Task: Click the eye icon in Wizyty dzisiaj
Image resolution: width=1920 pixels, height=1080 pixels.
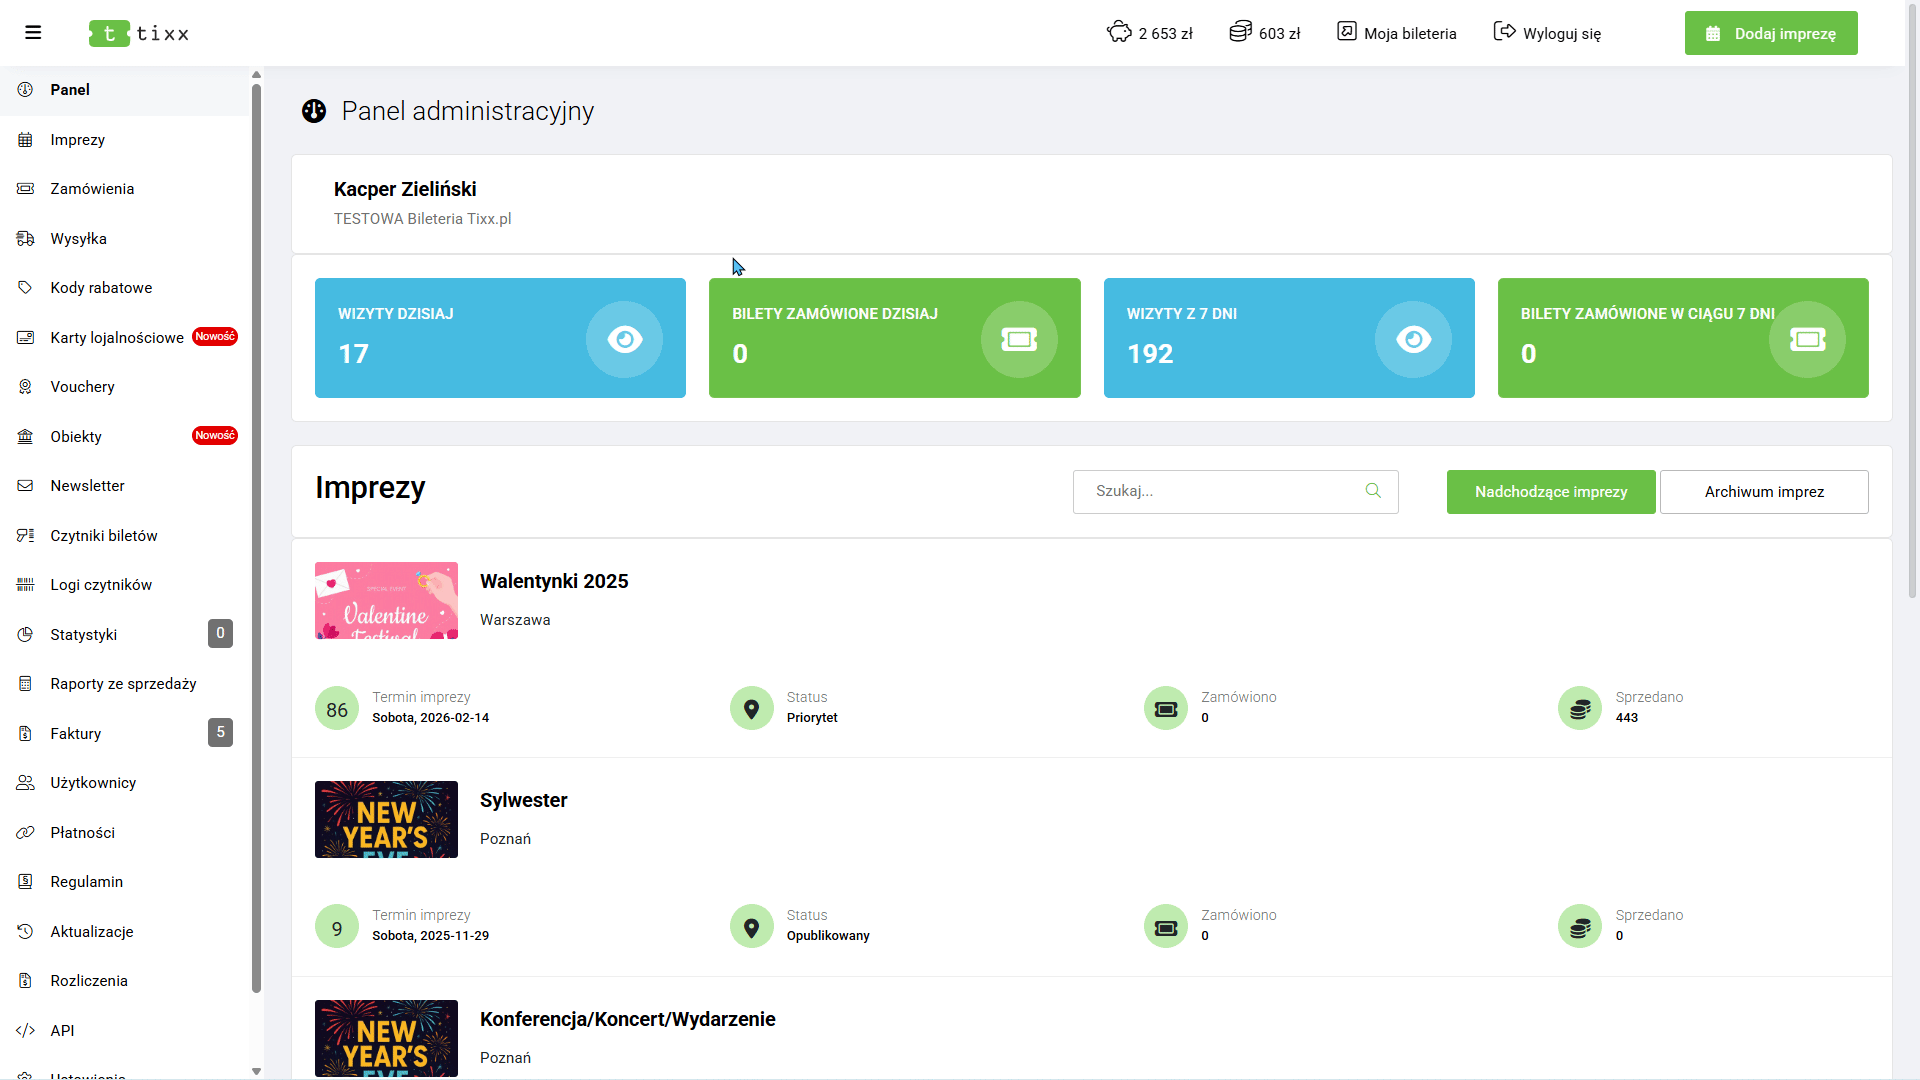Action: pos(624,340)
